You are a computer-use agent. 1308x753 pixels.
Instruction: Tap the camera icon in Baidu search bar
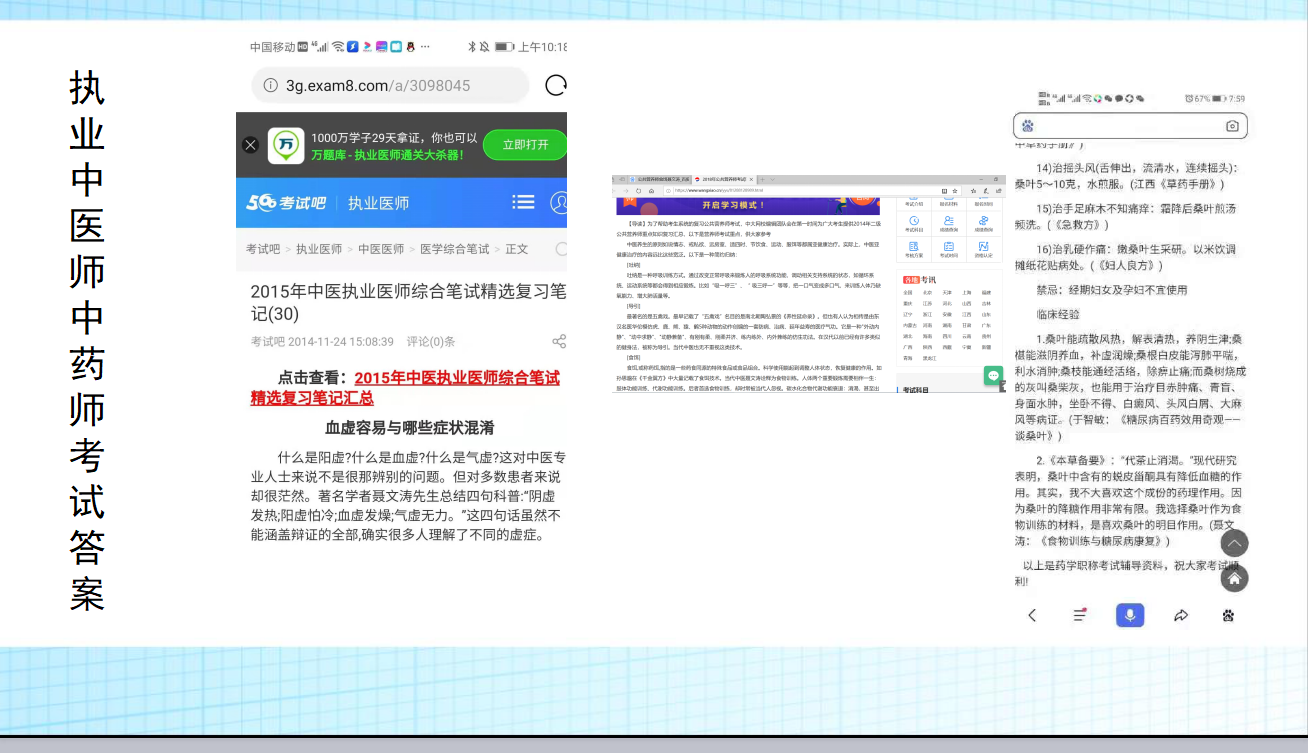[x=1232, y=126]
